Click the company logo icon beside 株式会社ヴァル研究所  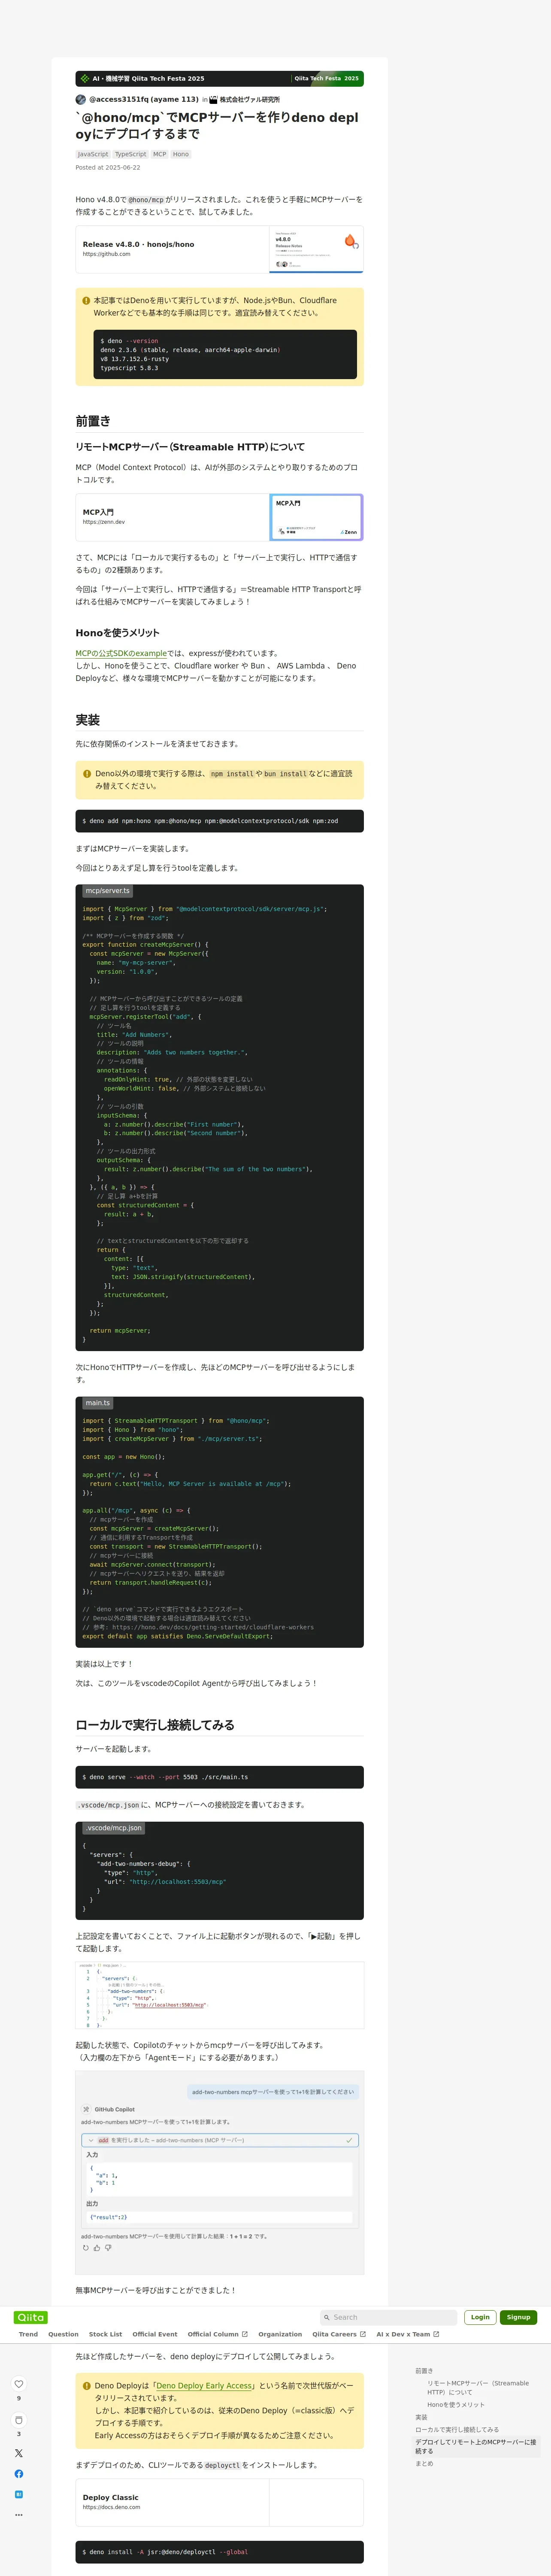(213, 100)
